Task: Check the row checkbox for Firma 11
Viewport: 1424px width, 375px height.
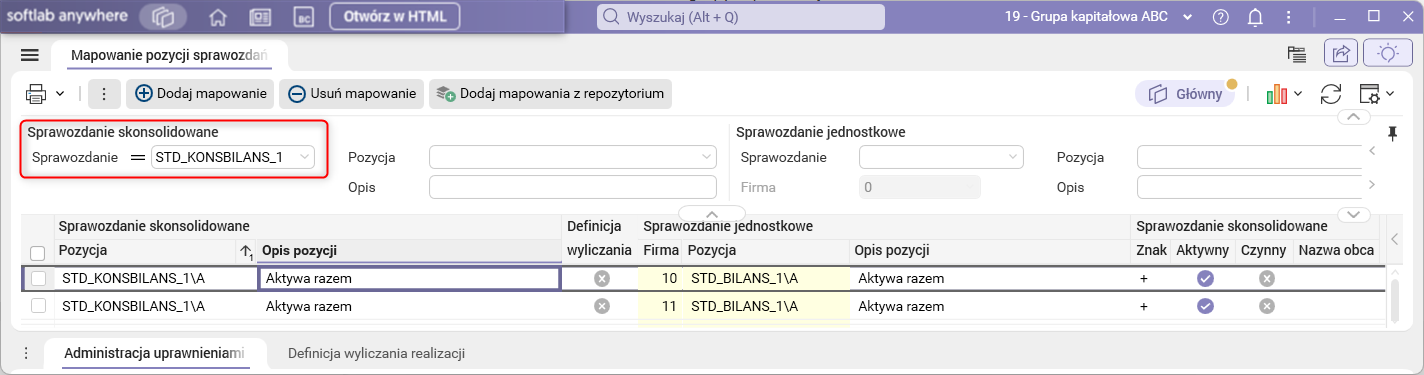Action: (39, 307)
